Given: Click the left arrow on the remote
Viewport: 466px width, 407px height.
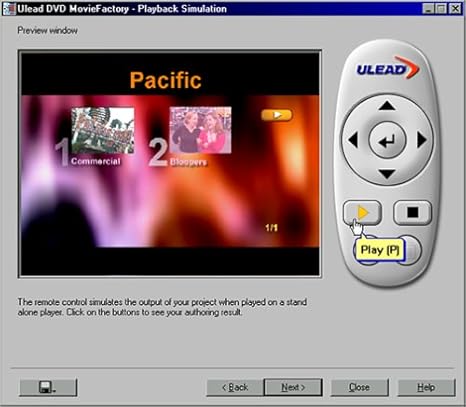Looking at the screenshot, I should (353, 140).
